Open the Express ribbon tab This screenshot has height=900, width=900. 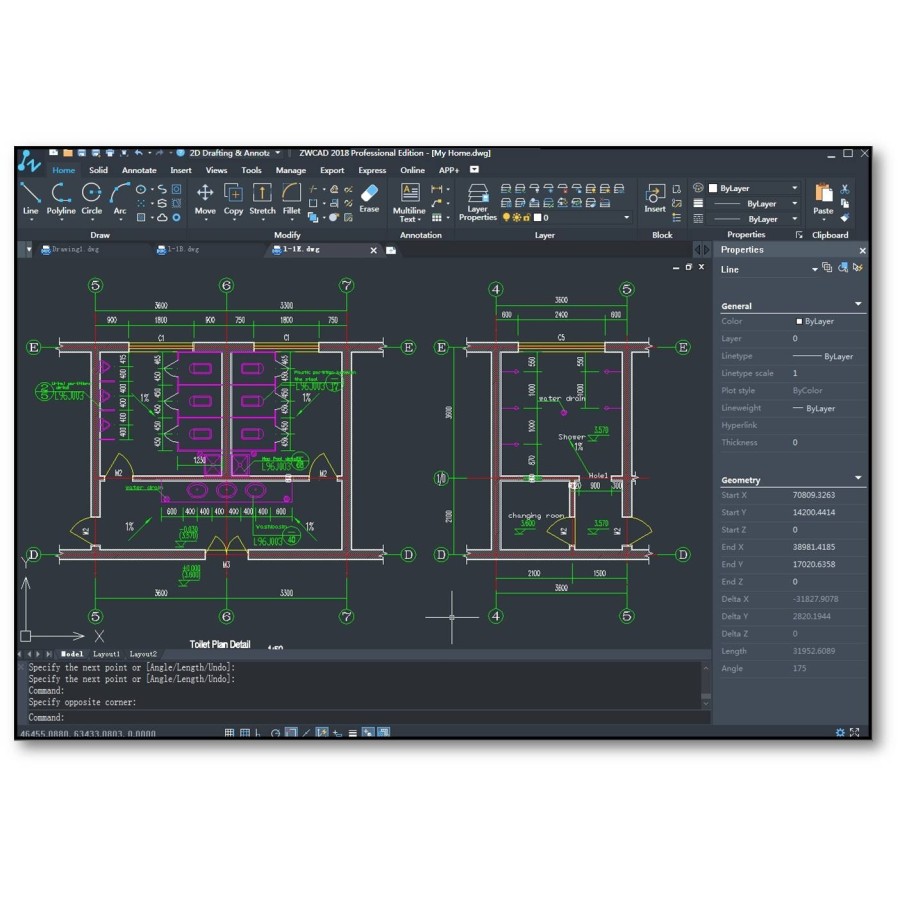(372, 170)
